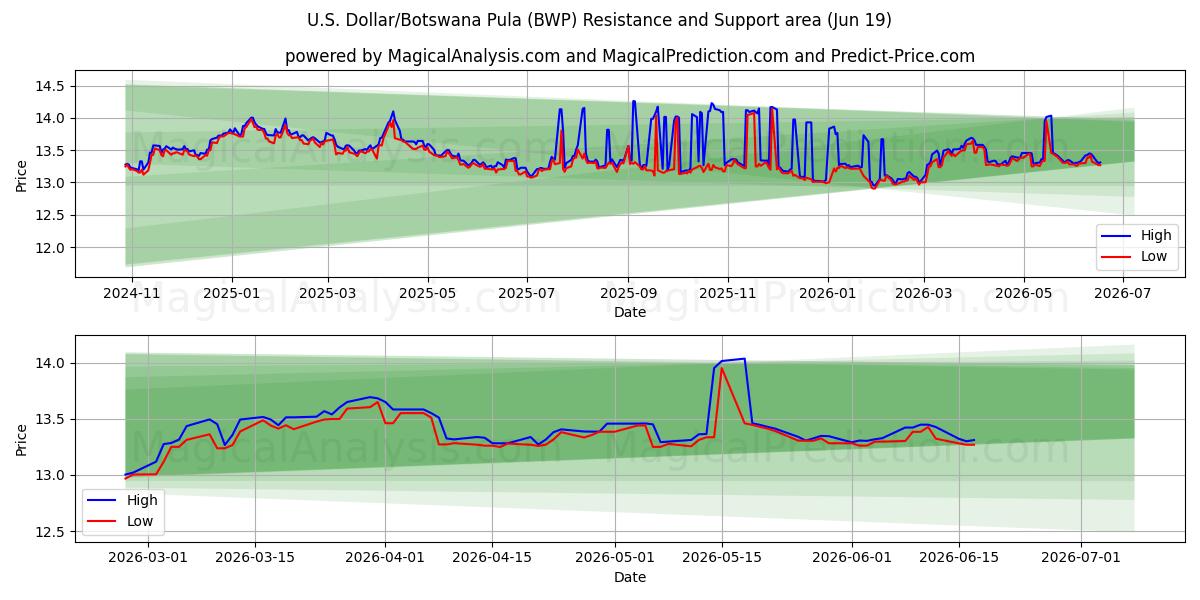Click the 2026-03 date tick label
The height and width of the screenshot is (600, 1200).
[923, 293]
